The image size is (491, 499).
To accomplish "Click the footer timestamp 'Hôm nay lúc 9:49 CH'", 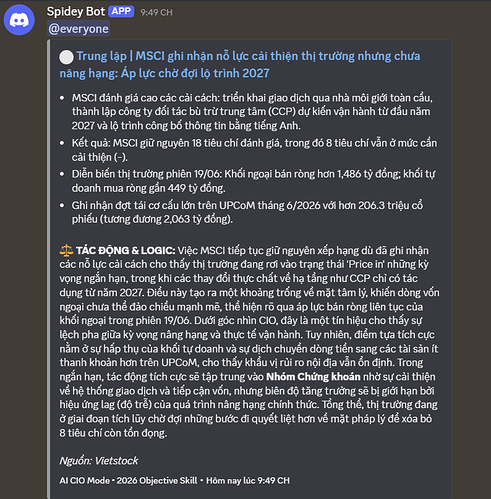I will click(248, 481).
